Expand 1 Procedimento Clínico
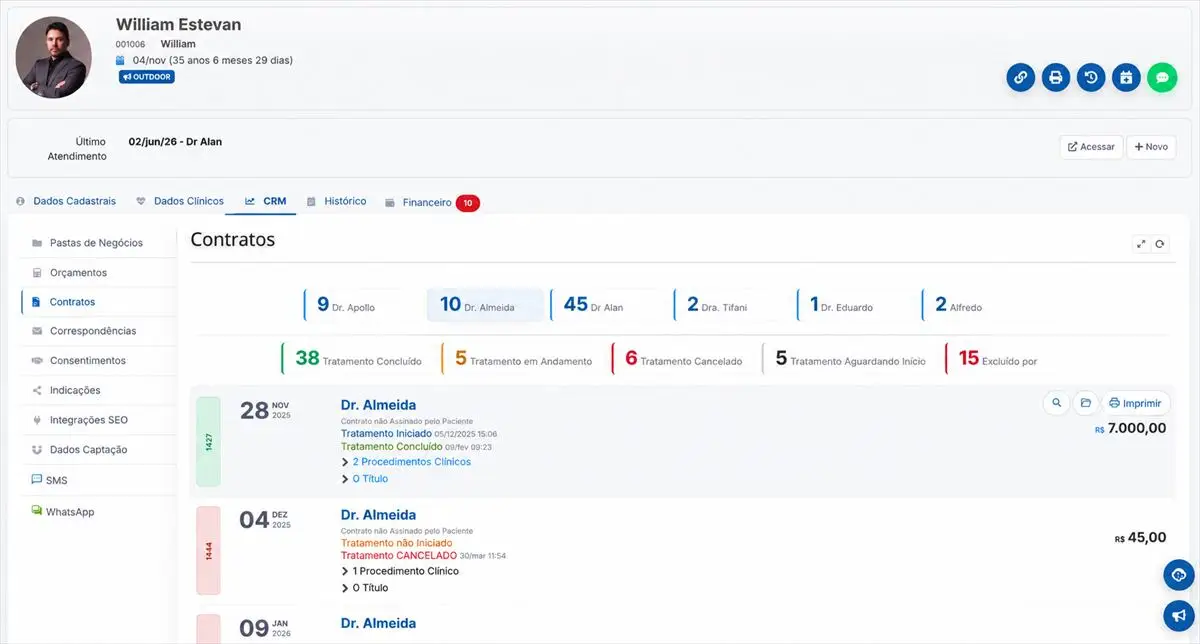The width and height of the screenshot is (1200, 644). [x=400, y=571]
